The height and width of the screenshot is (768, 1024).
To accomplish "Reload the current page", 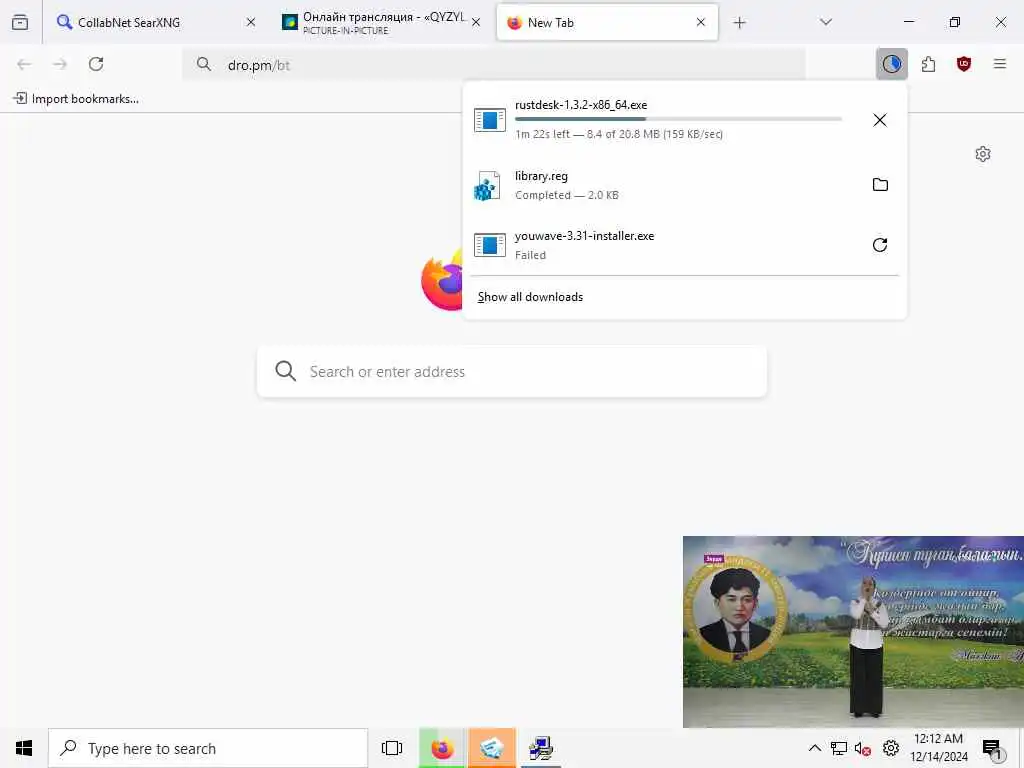I will [96, 64].
